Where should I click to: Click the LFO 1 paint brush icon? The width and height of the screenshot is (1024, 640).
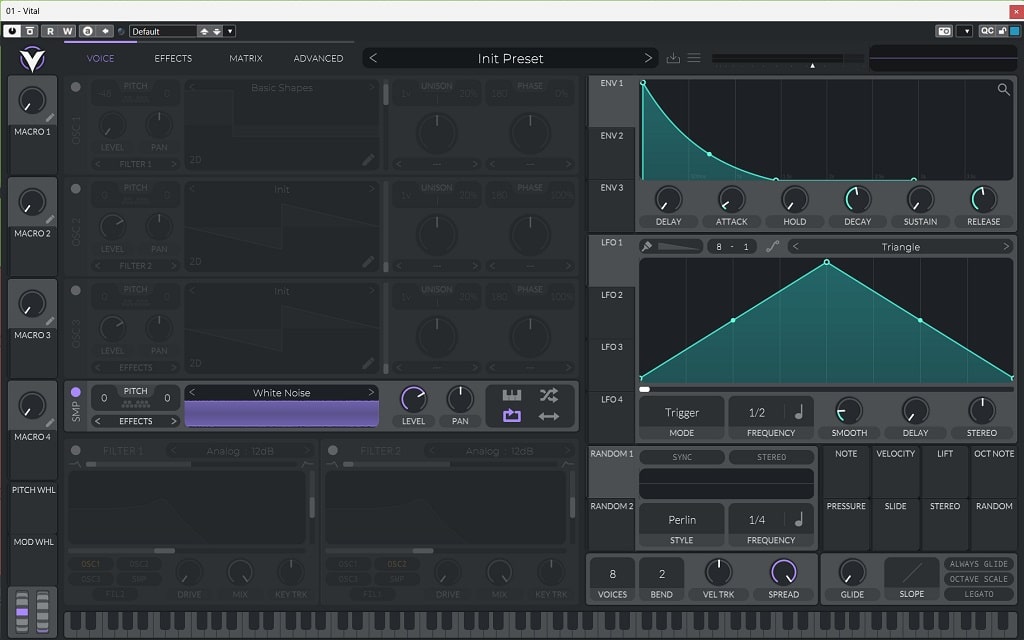point(647,246)
